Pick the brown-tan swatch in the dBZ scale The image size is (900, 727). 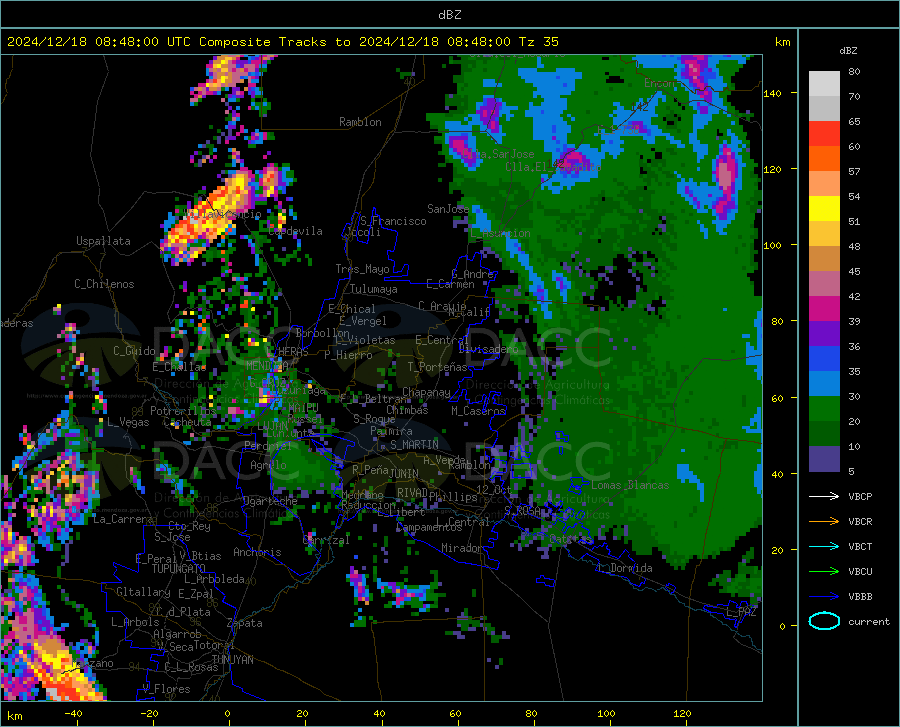[x=824, y=259]
